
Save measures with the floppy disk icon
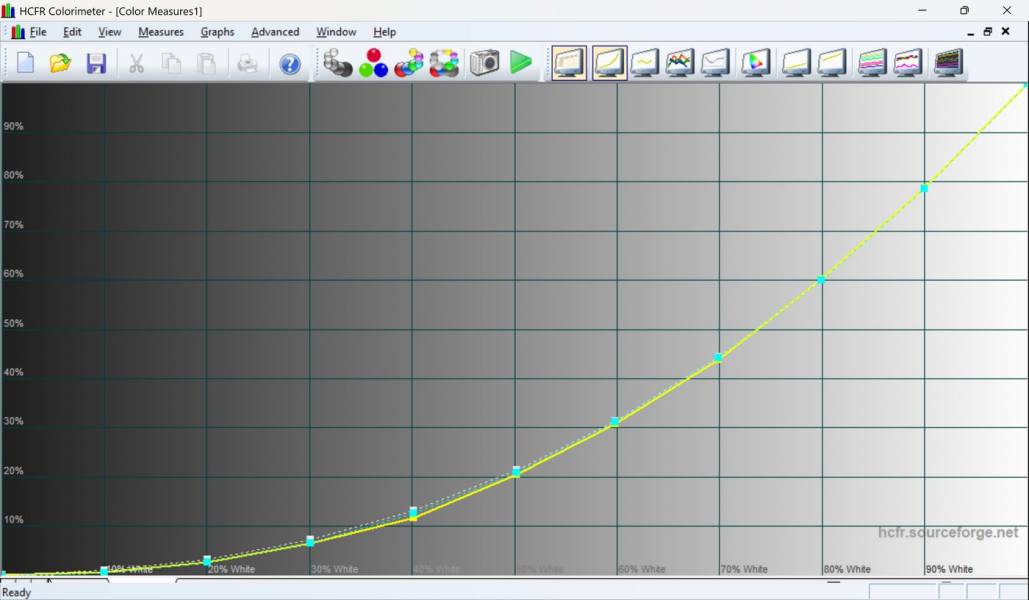(96, 64)
